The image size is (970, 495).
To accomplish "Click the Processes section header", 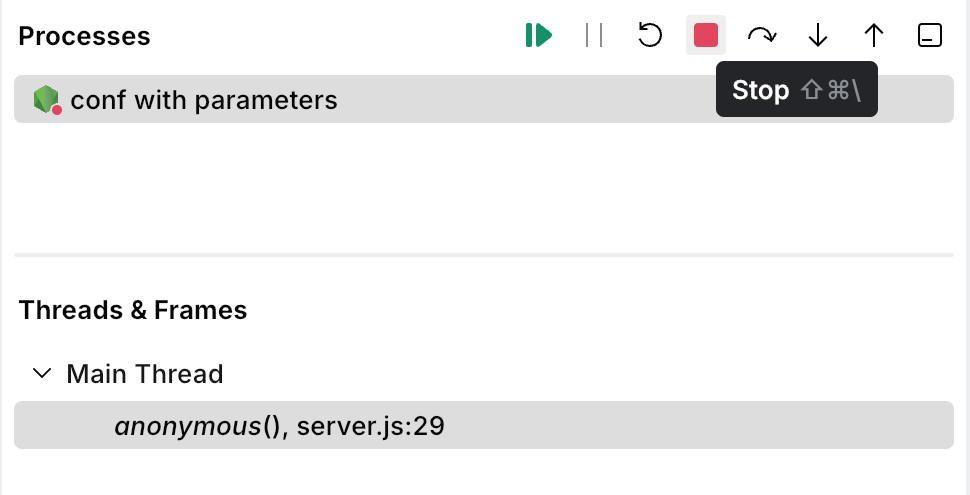I will [x=85, y=37].
